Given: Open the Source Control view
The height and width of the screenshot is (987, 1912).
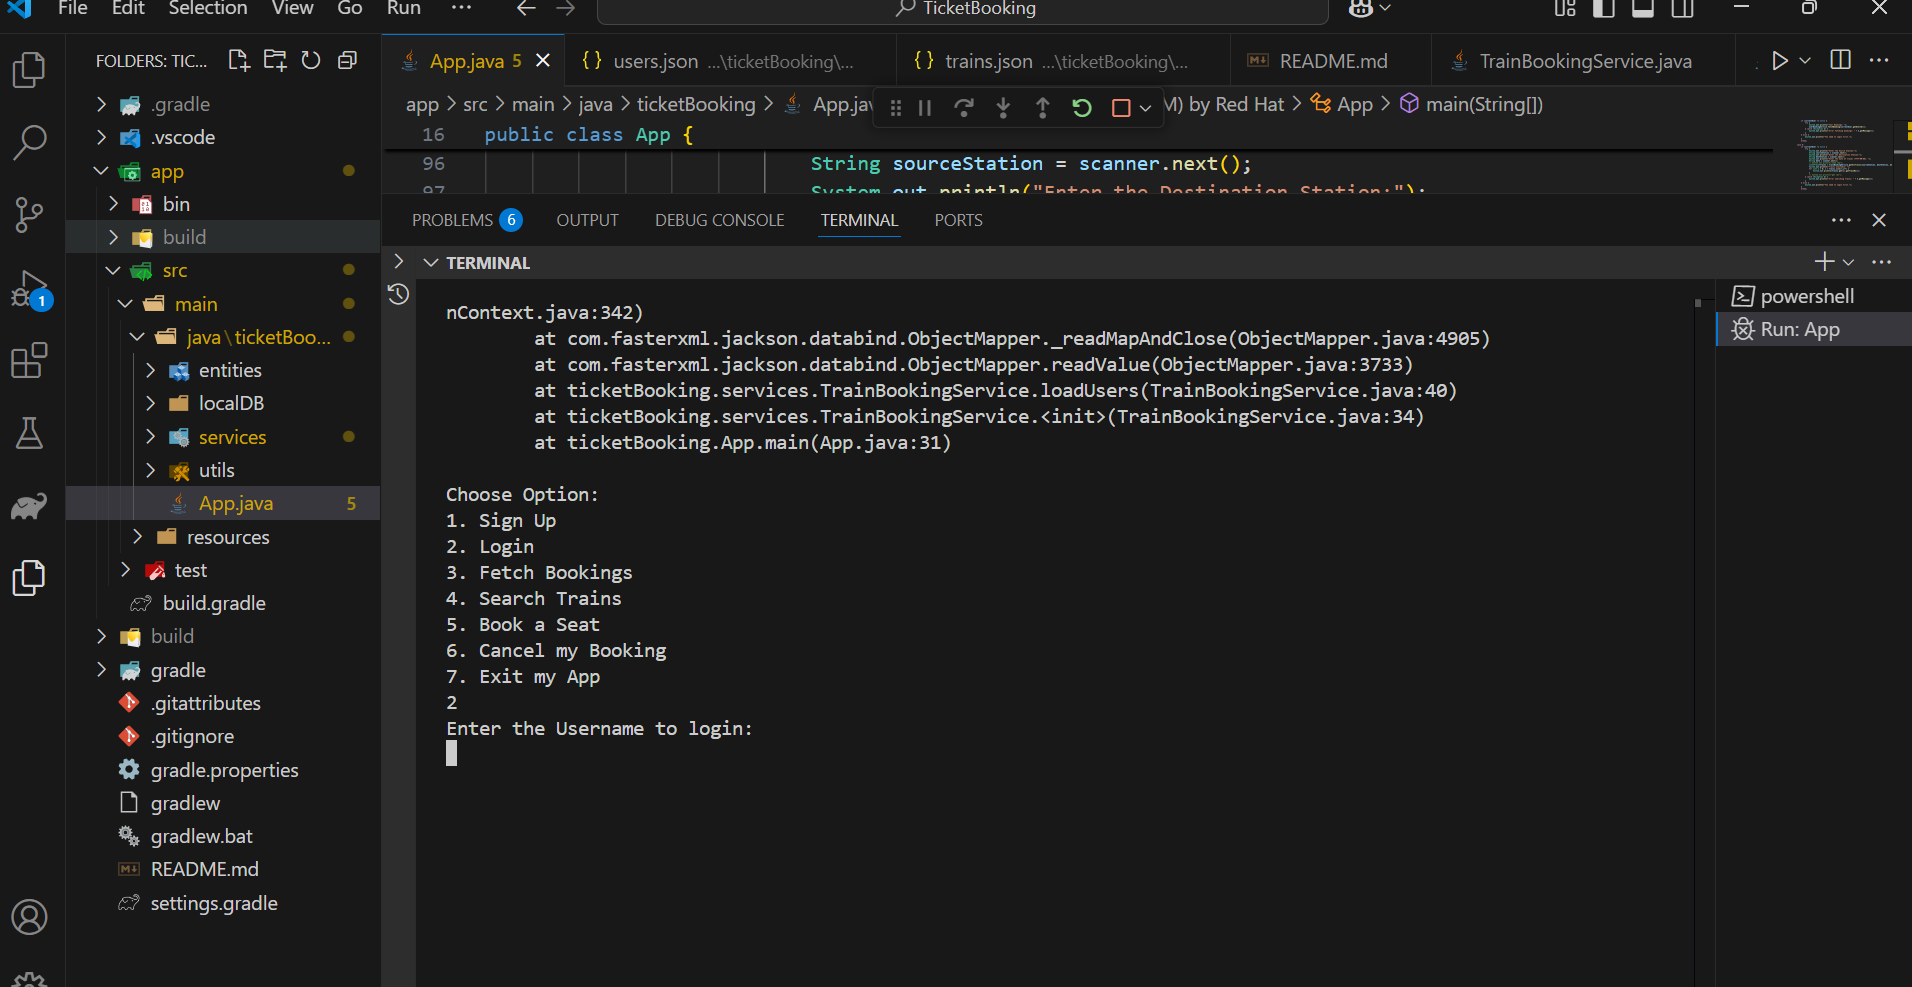Looking at the screenshot, I should [29, 214].
